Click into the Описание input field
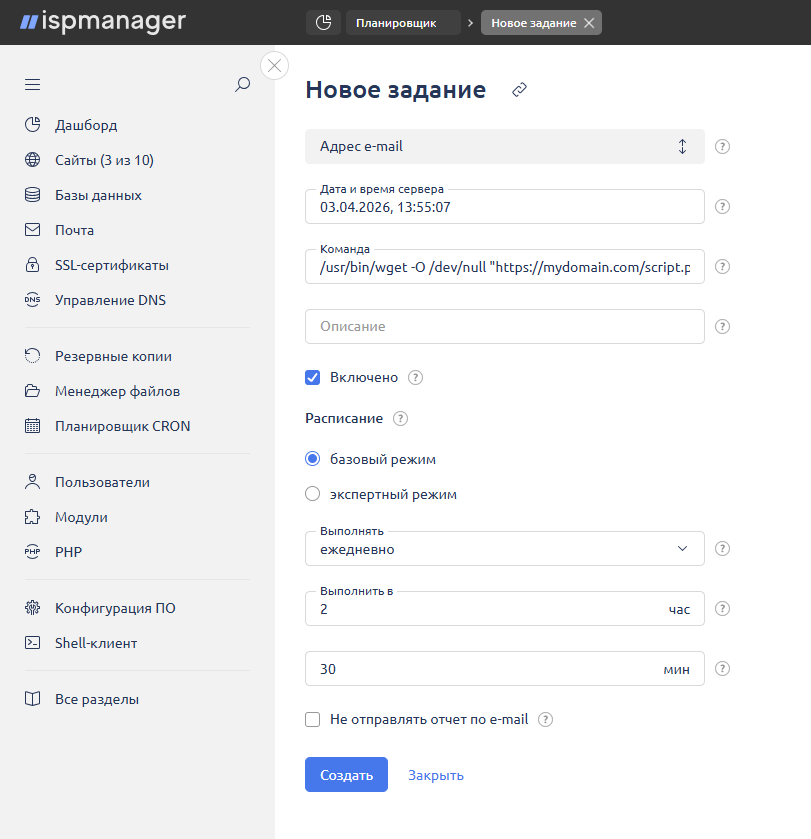Image resolution: width=811 pixels, height=839 pixels. [504, 327]
